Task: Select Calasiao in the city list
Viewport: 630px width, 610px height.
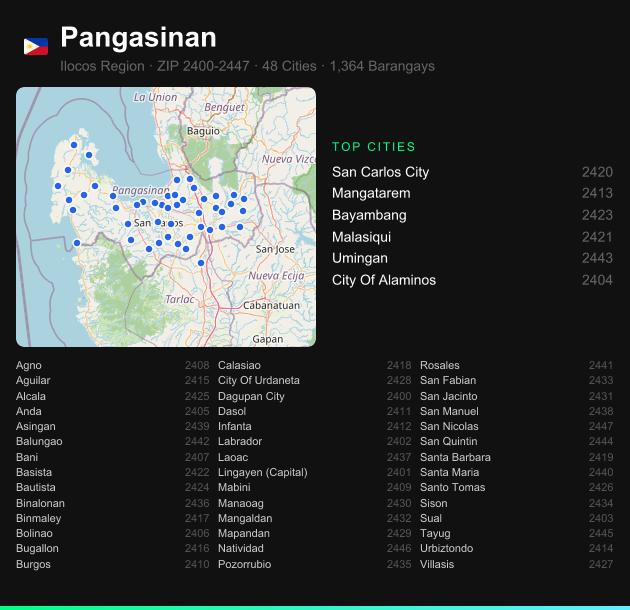Action: [x=315, y=365]
